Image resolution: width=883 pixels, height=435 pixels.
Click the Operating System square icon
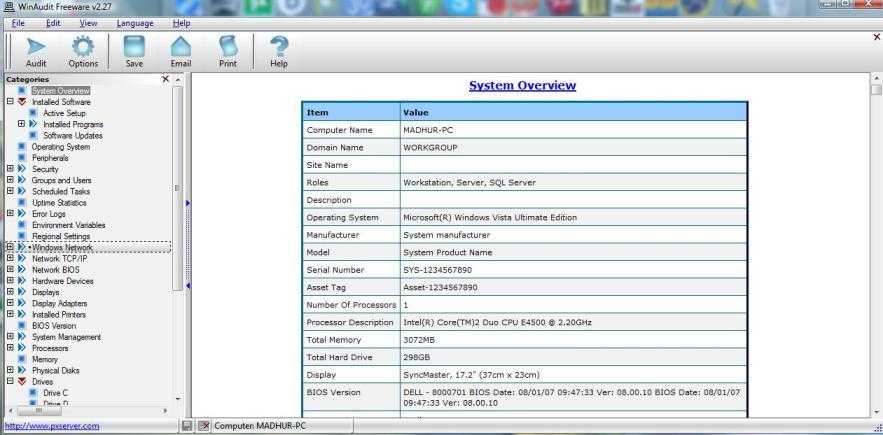click(21, 147)
